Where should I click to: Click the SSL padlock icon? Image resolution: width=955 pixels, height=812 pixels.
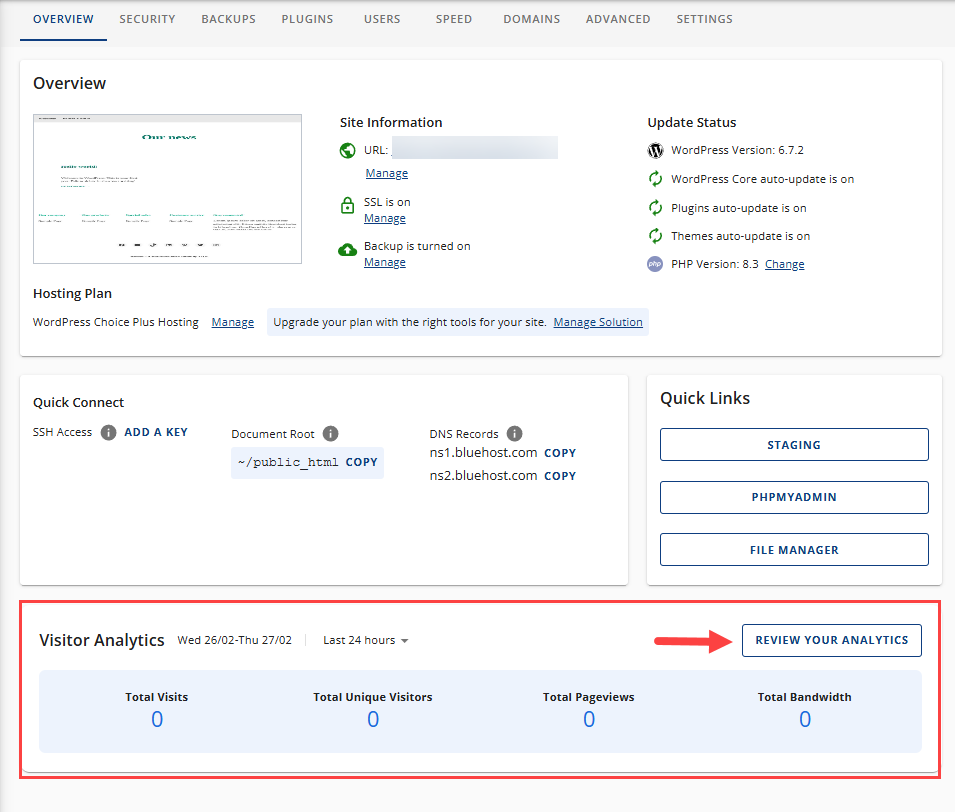pos(347,205)
